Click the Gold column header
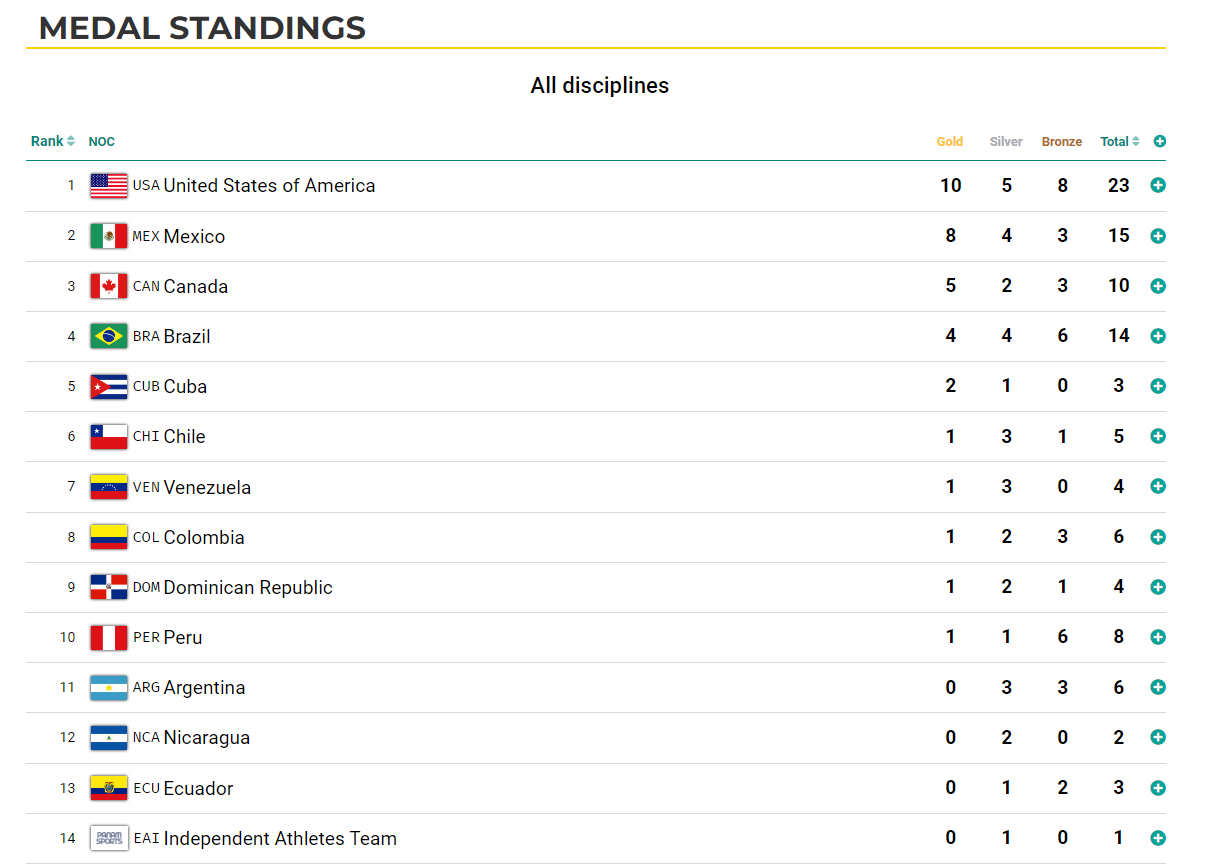Viewport: 1218px width, 864px height. (x=950, y=142)
